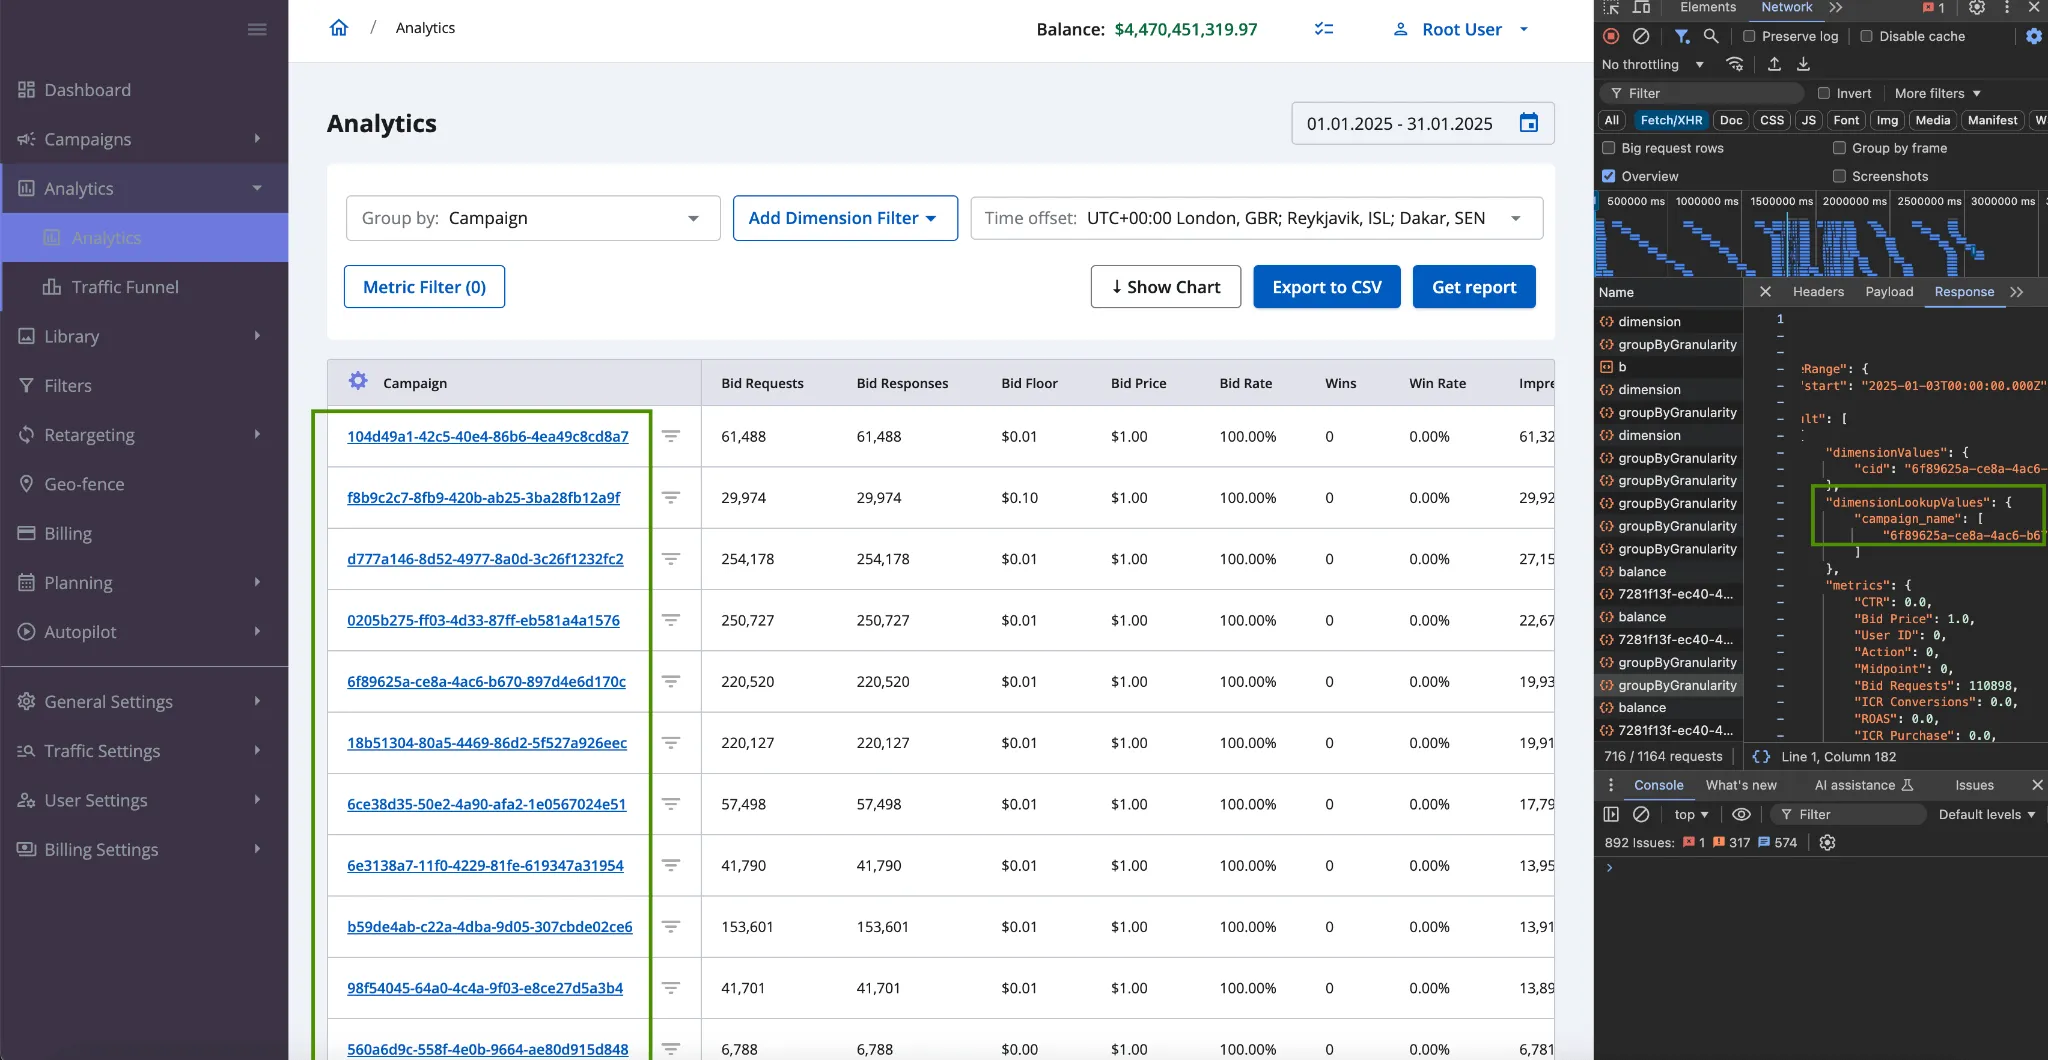Viewport: 2048px width, 1060px height.
Task: Export HAR file download icon
Action: [x=1803, y=64]
